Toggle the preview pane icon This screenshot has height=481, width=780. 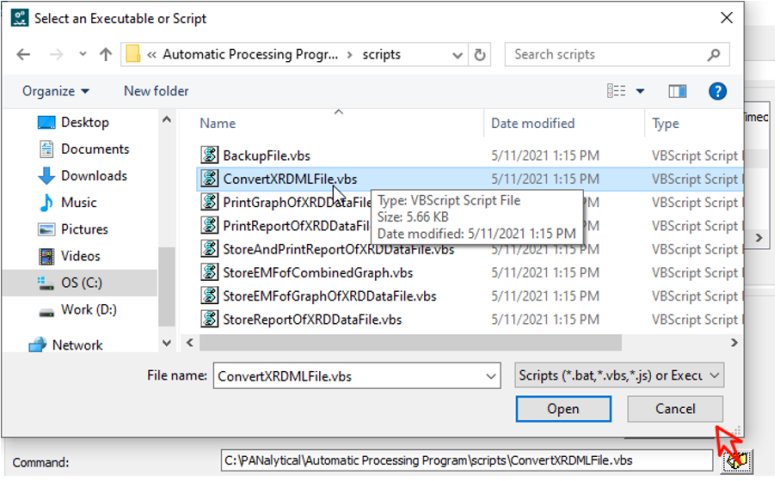point(678,91)
